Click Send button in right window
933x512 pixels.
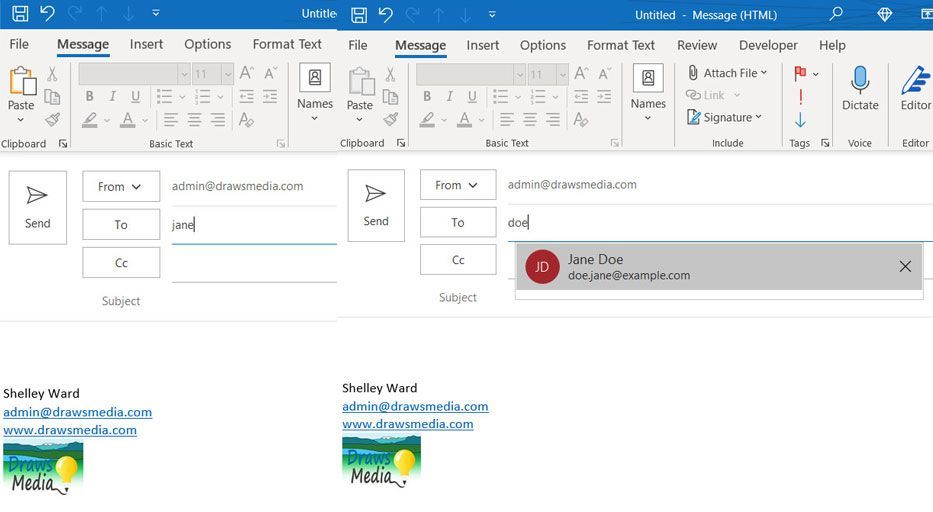coord(376,205)
